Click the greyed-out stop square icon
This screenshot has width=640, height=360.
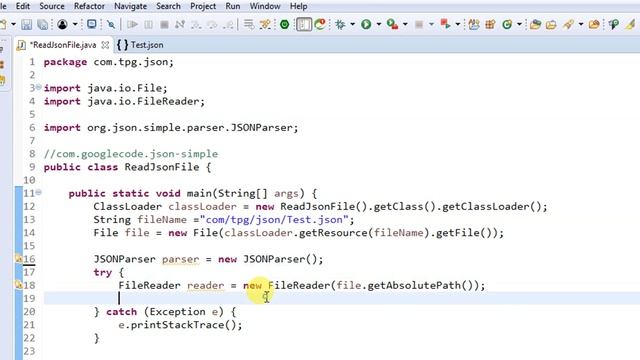coord(419,24)
